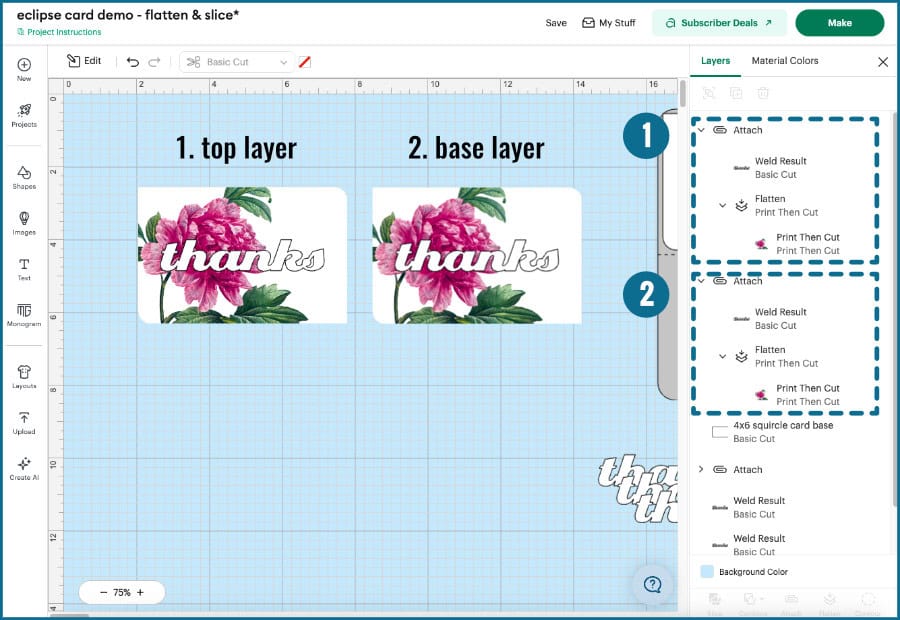Select the top layer flower card on canvas

click(x=242, y=255)
